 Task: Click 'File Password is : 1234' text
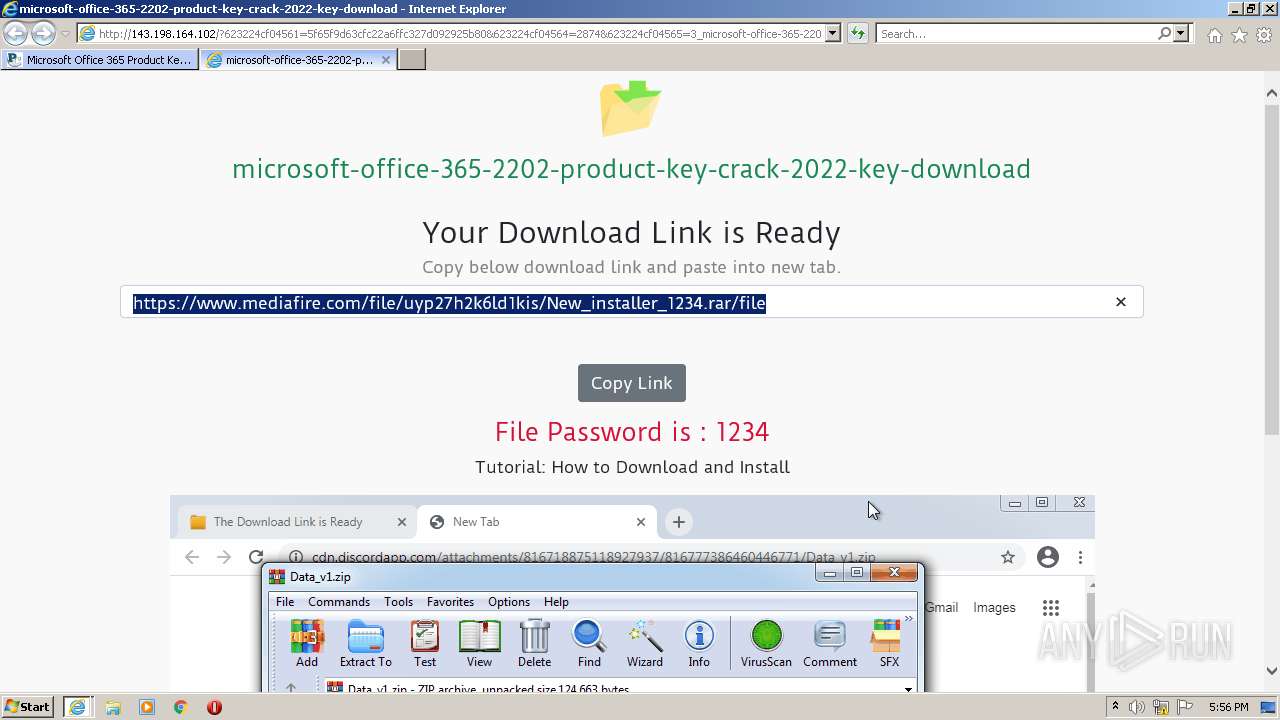click(x=632, y=432)
